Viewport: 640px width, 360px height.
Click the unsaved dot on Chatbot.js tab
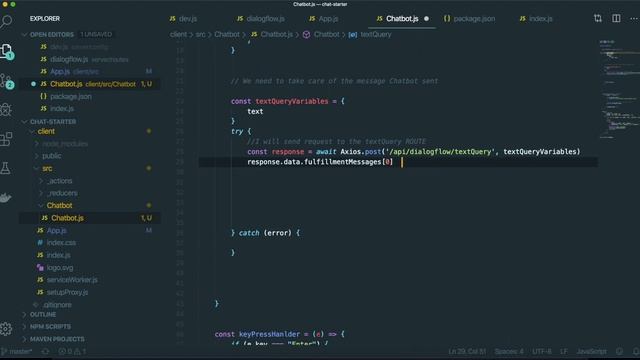426,19
